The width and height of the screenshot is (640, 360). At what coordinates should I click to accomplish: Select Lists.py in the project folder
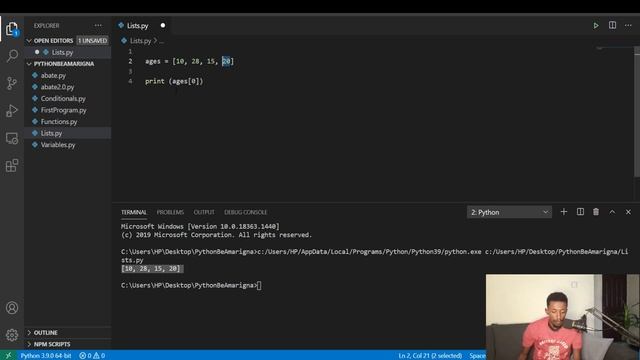point(67,133)
